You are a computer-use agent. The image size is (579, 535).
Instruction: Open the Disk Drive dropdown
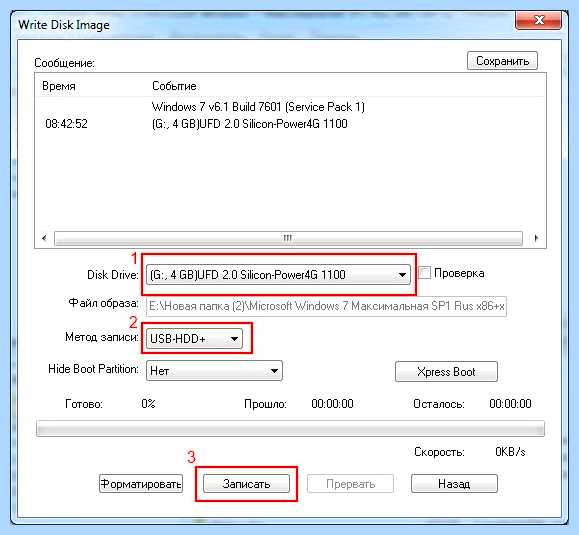coord(278,275)
